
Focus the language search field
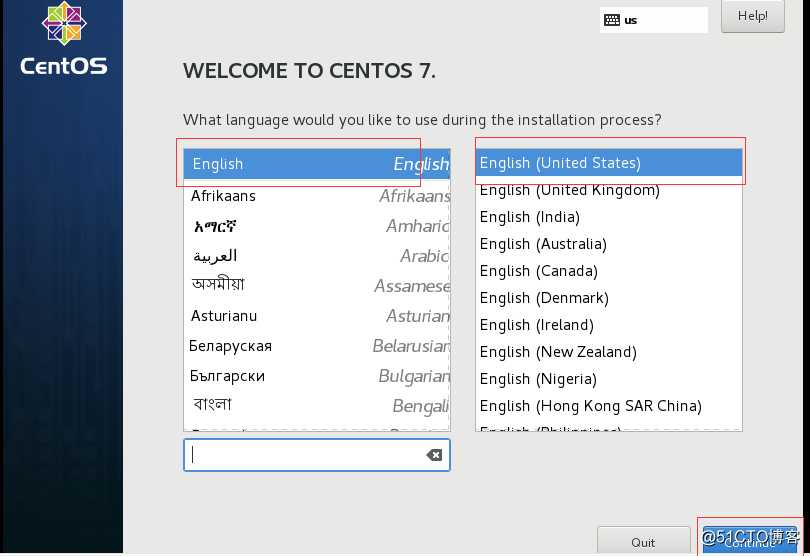point(316,455)
